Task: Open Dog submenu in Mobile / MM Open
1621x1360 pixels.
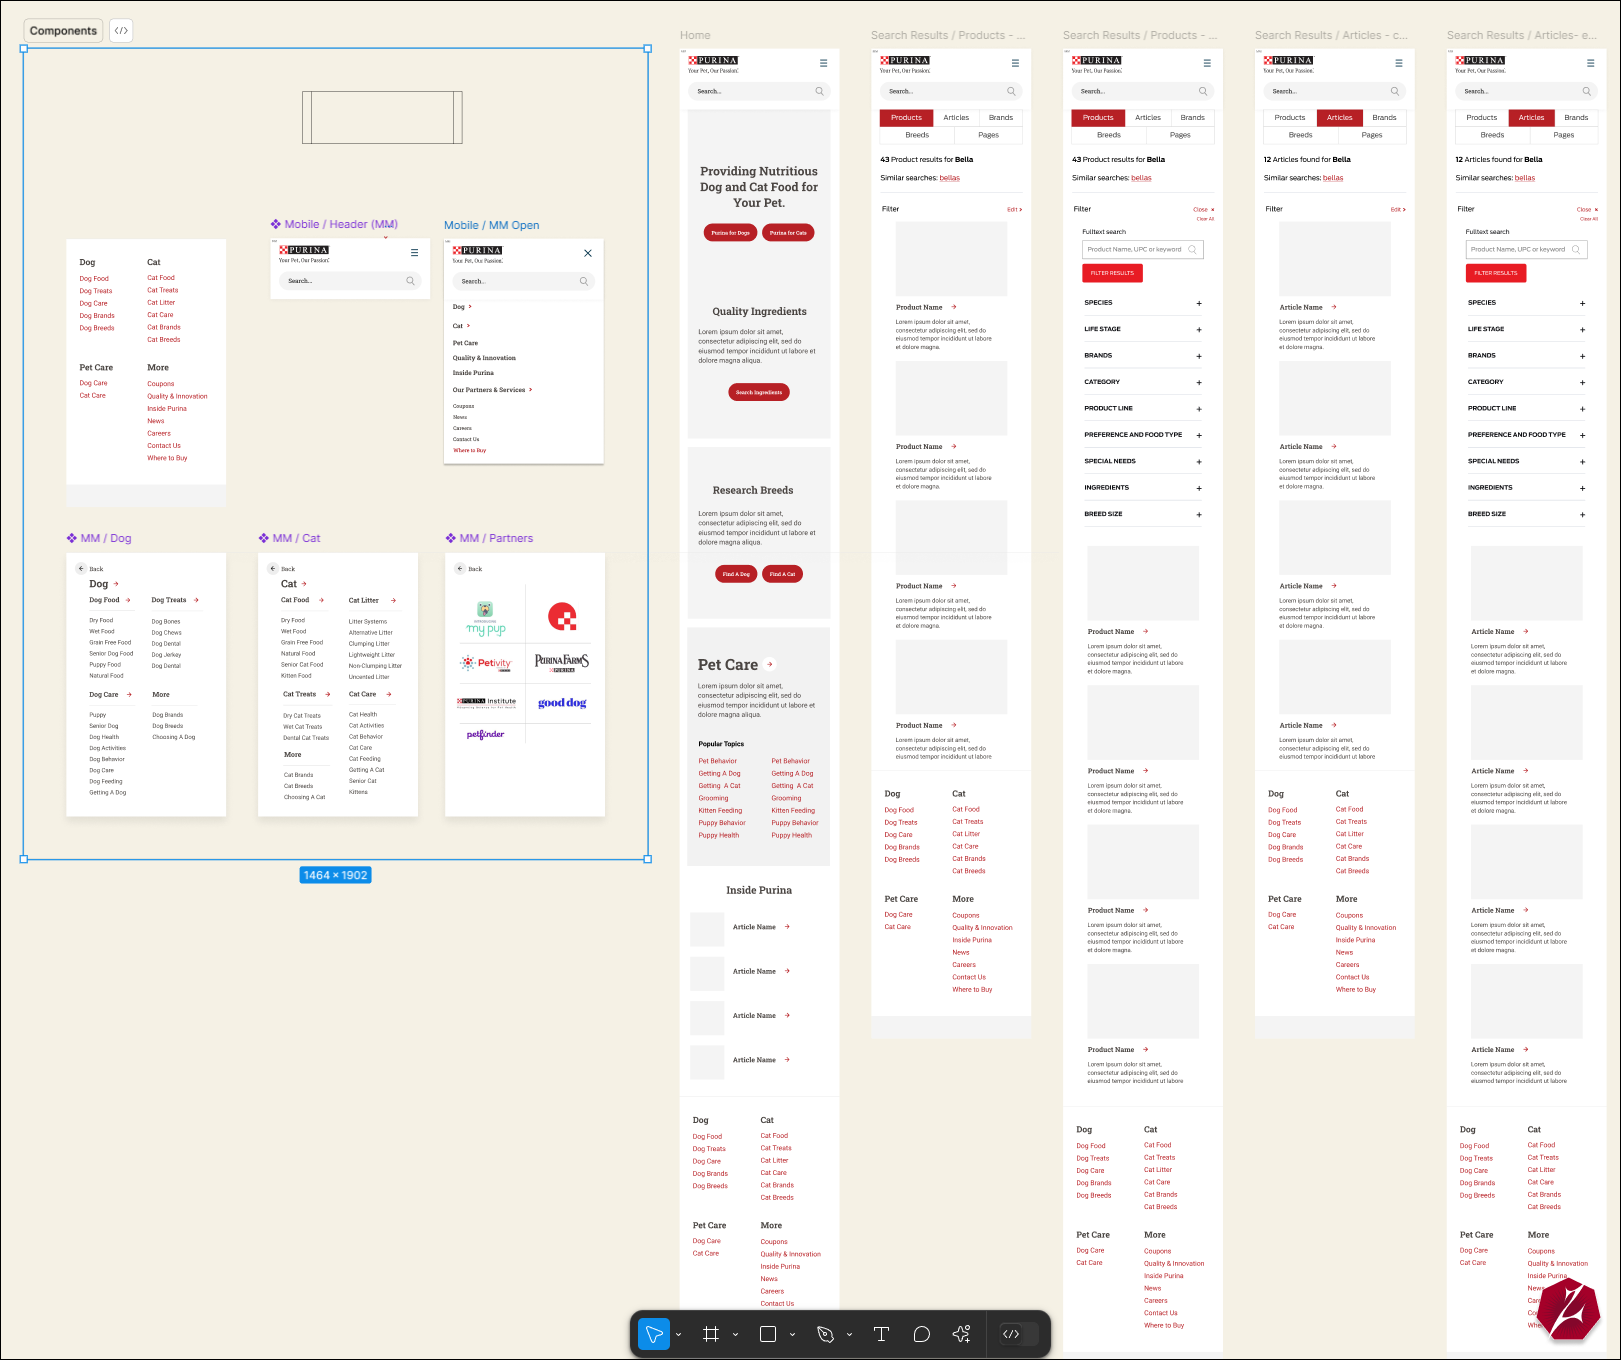Action: 462,307
